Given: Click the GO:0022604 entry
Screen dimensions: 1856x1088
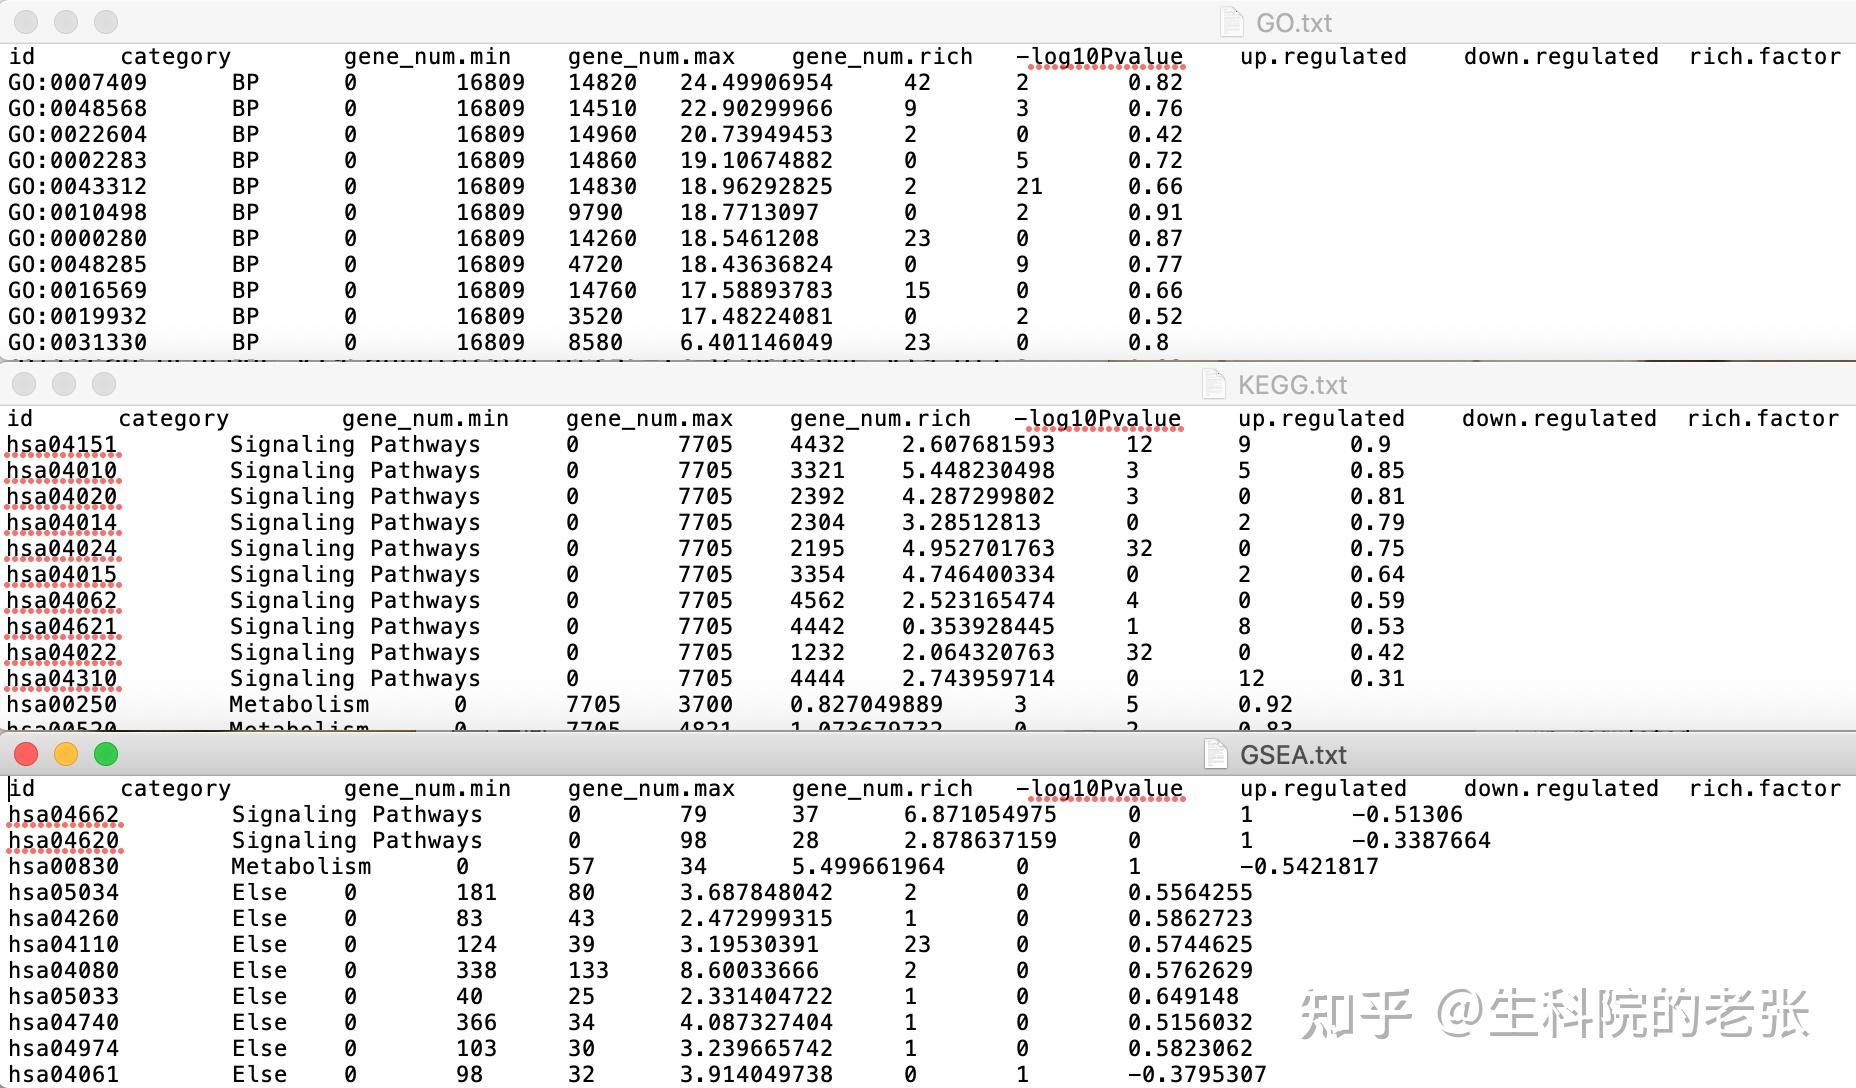Looking at the screenshot, I should [77, 134].
